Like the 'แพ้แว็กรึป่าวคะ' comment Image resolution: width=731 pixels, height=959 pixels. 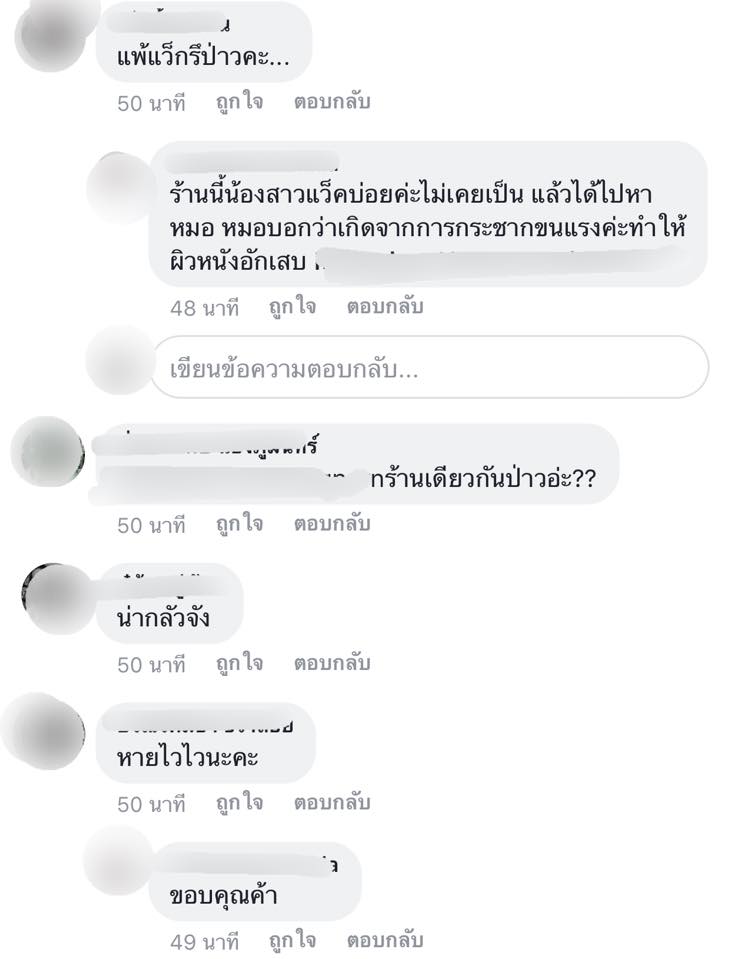(239, 102)
